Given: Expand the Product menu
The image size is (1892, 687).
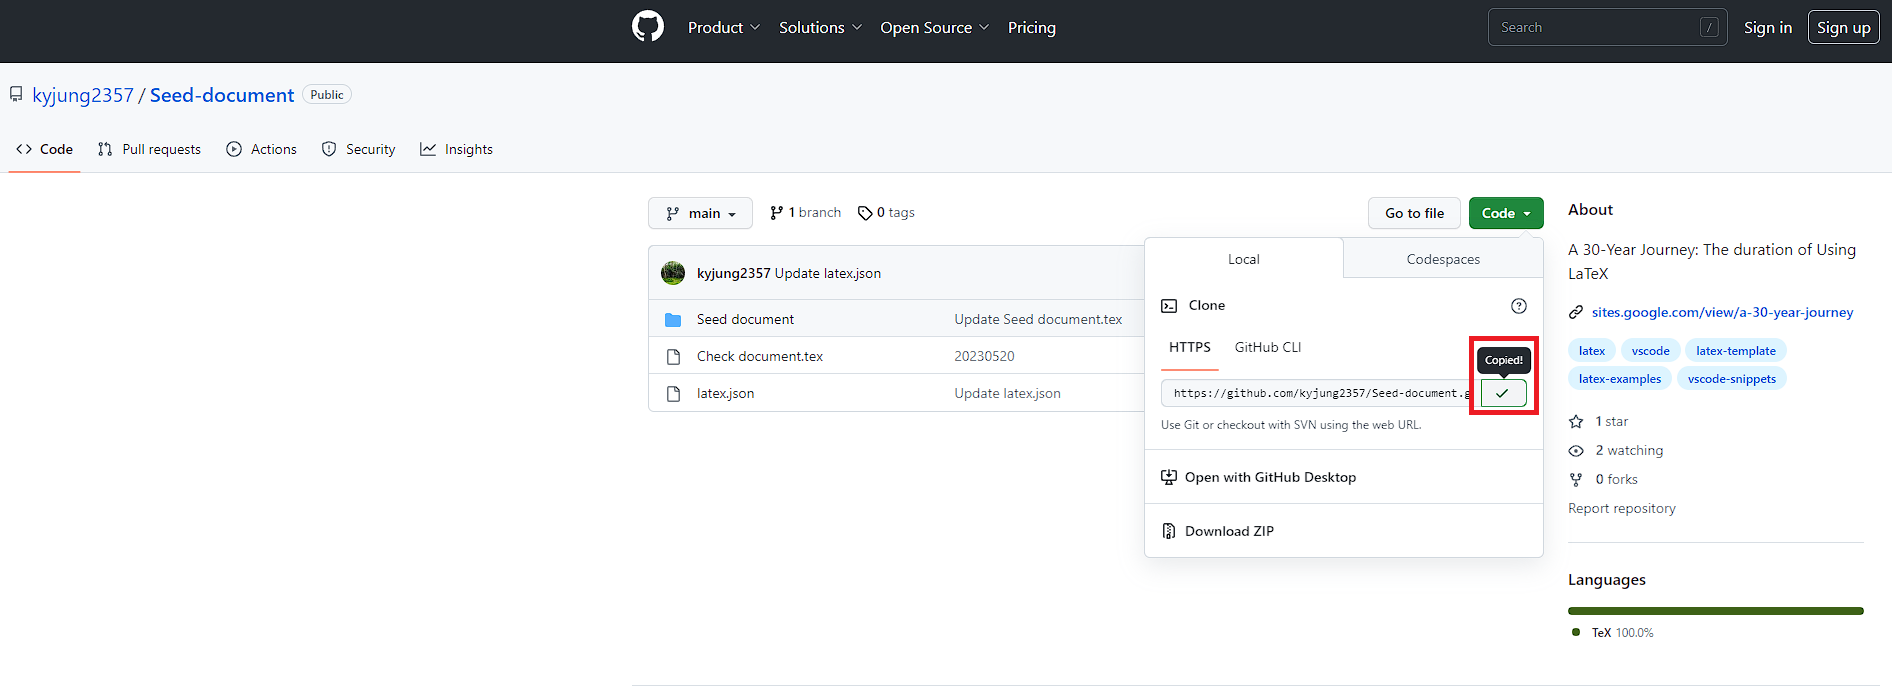Looking at the screenshot, I should (x=724, y=28).
